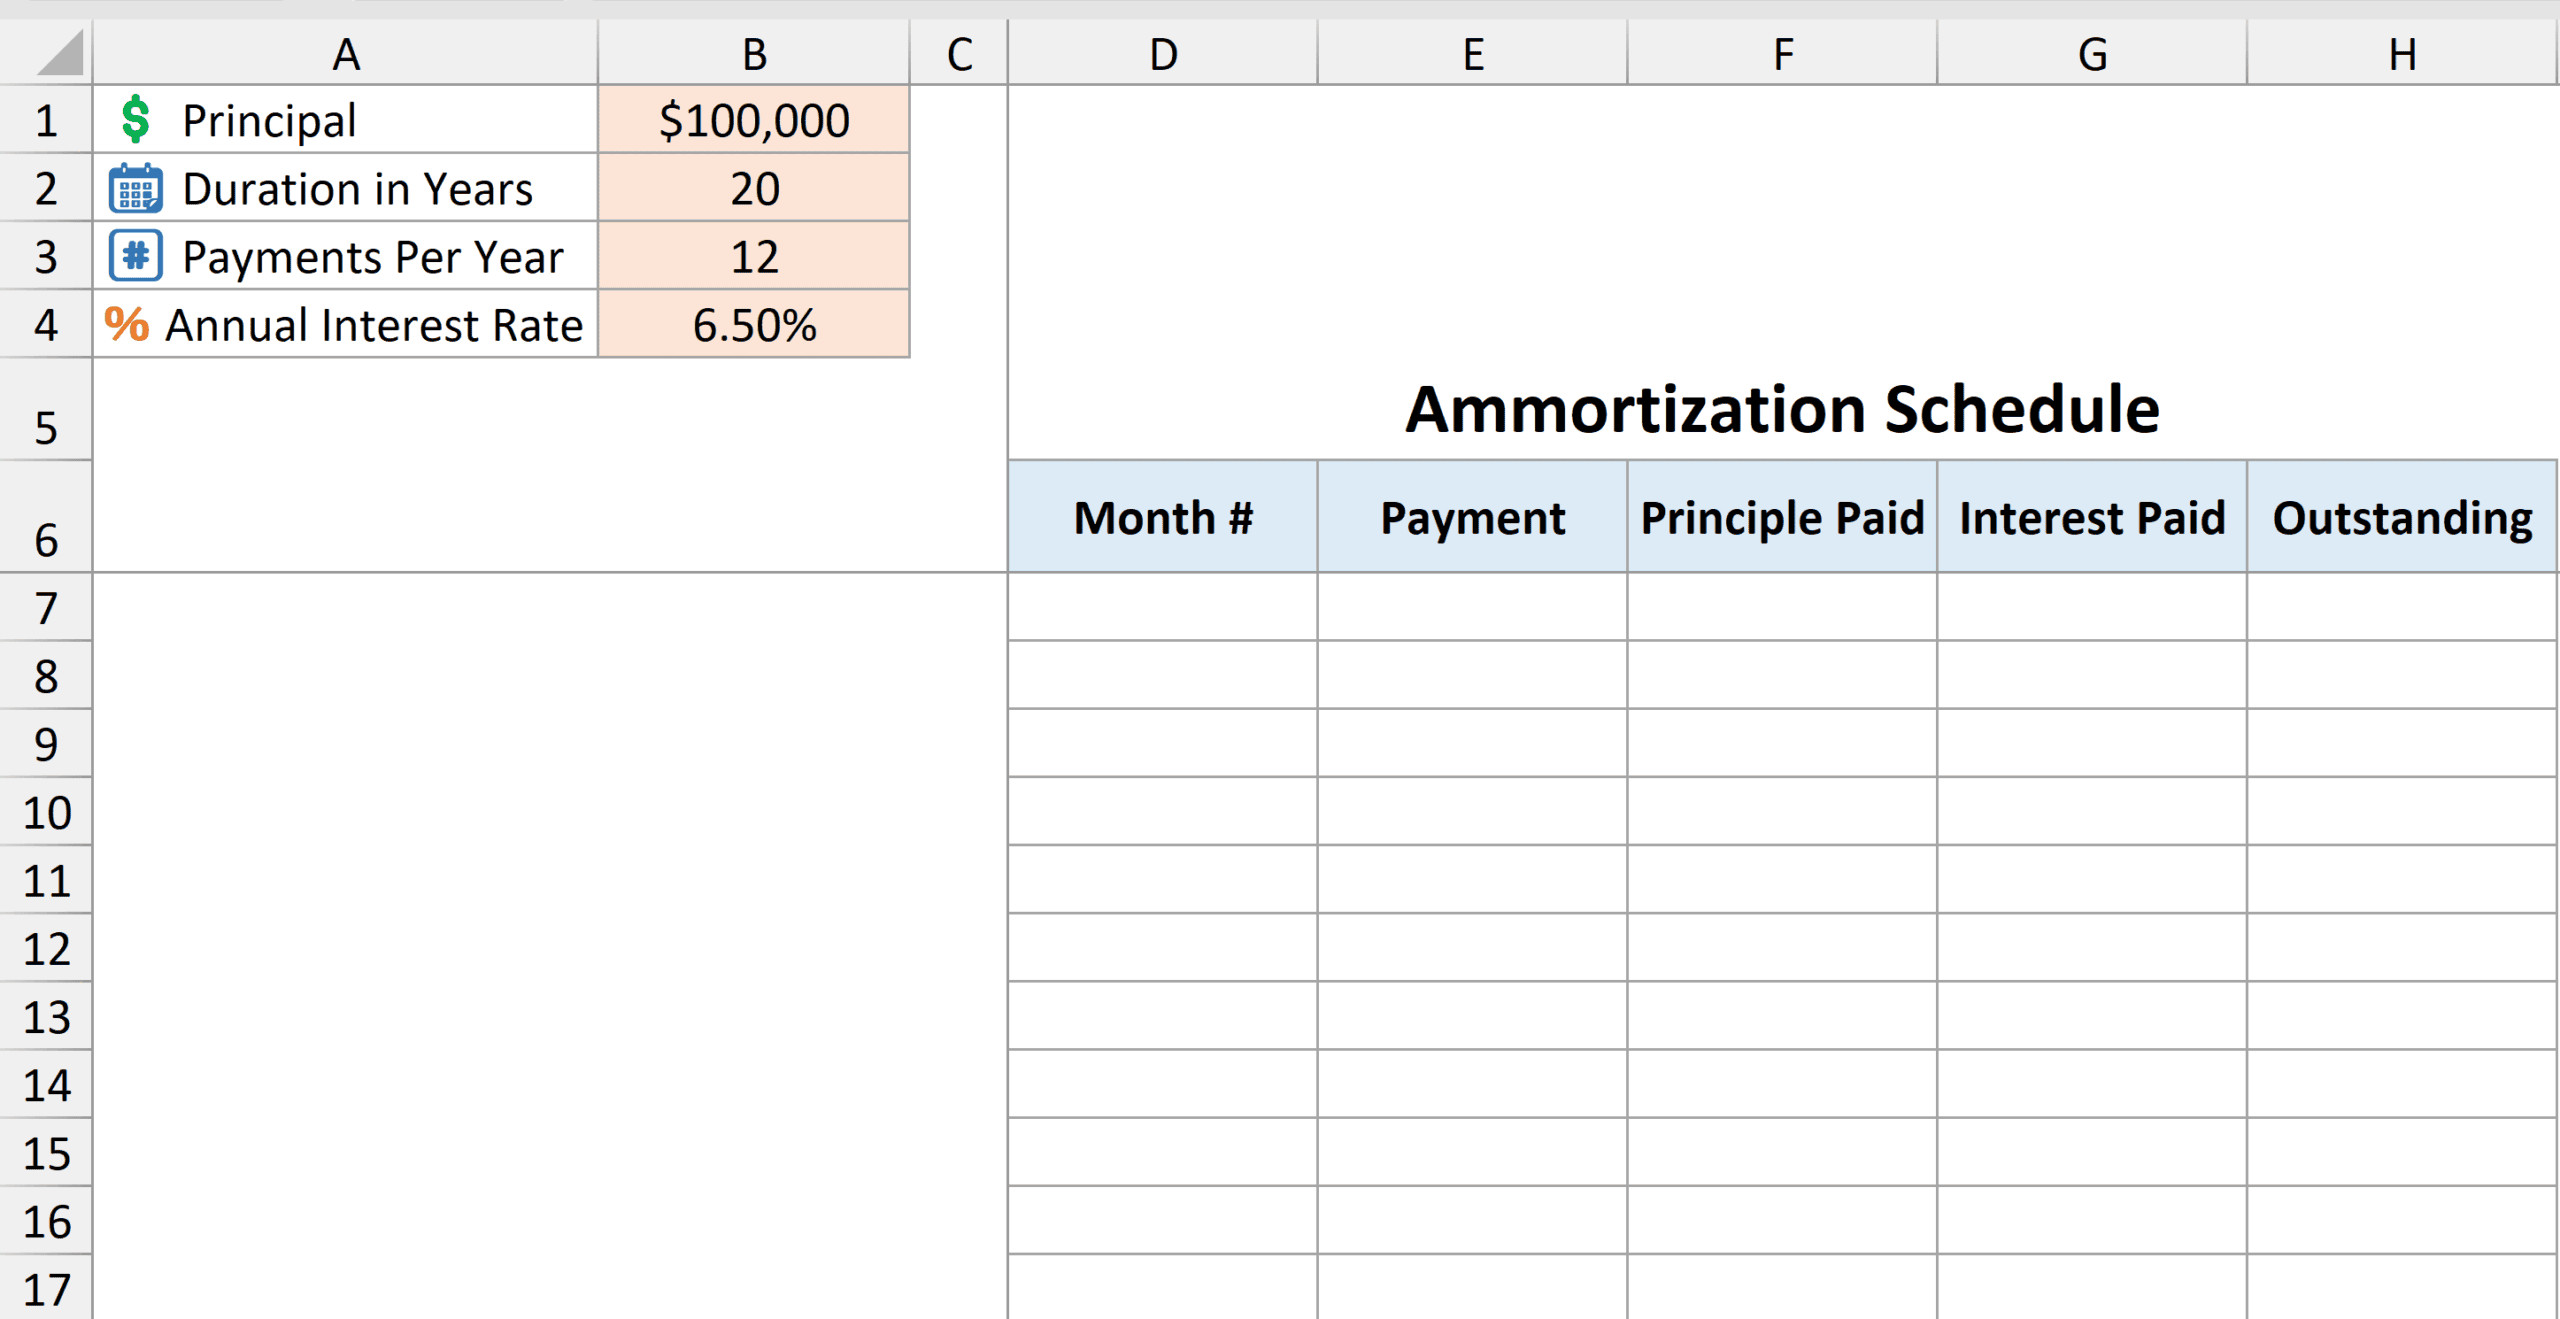Select column H header
This screenshot has width=2560, height=1319.
pos(2402,54)
